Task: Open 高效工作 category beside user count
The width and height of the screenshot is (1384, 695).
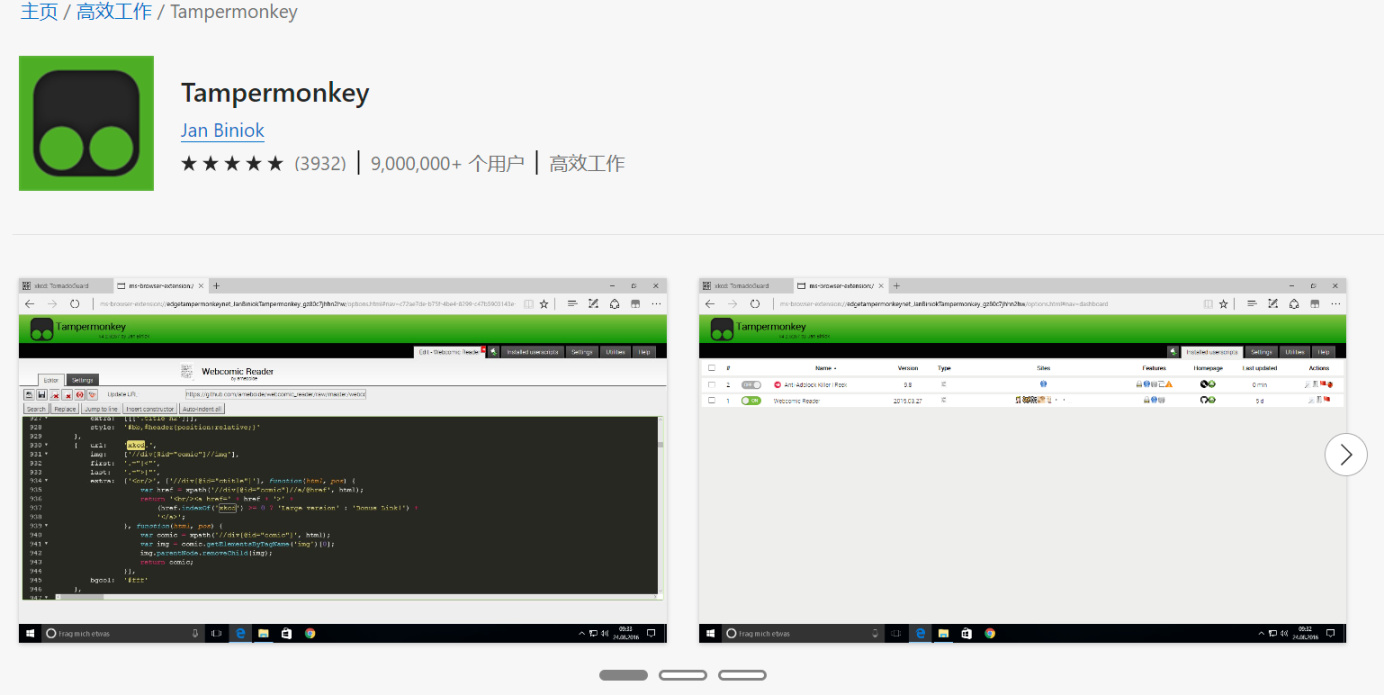Action: (x=587, y=163)
